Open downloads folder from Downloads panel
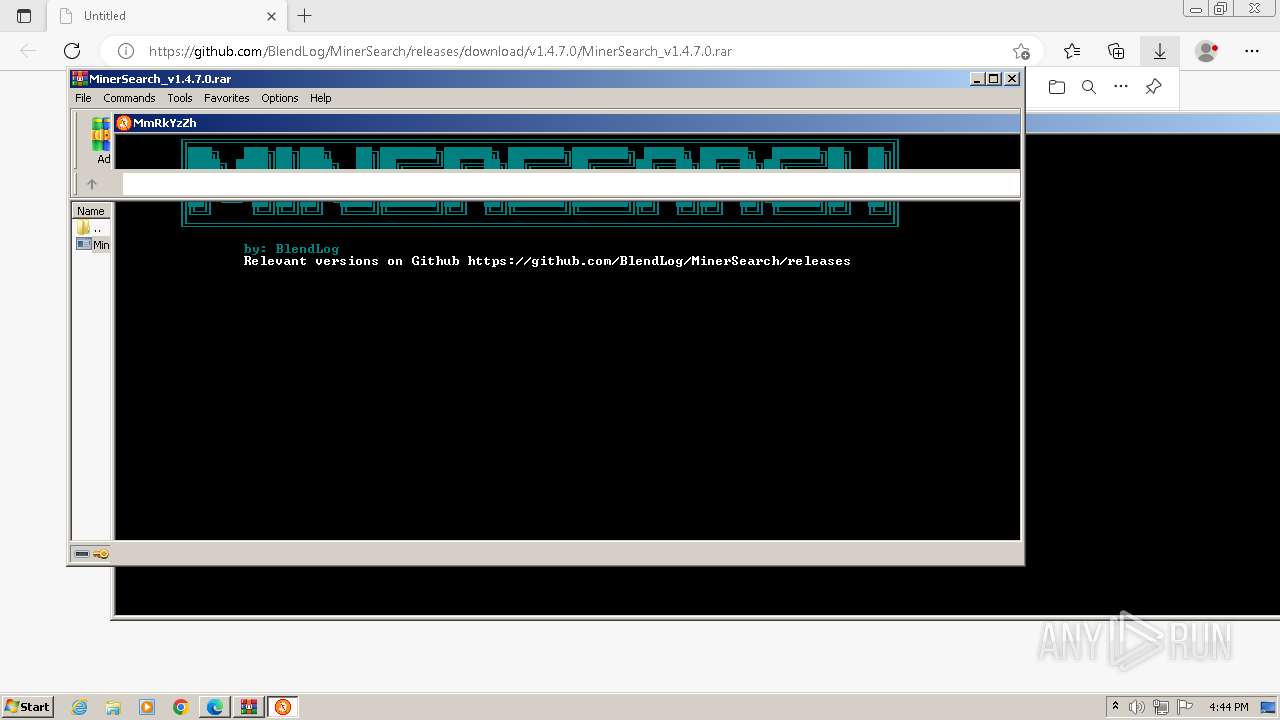The width and height of the screenshot is (1280, 720). (1057, 87)
